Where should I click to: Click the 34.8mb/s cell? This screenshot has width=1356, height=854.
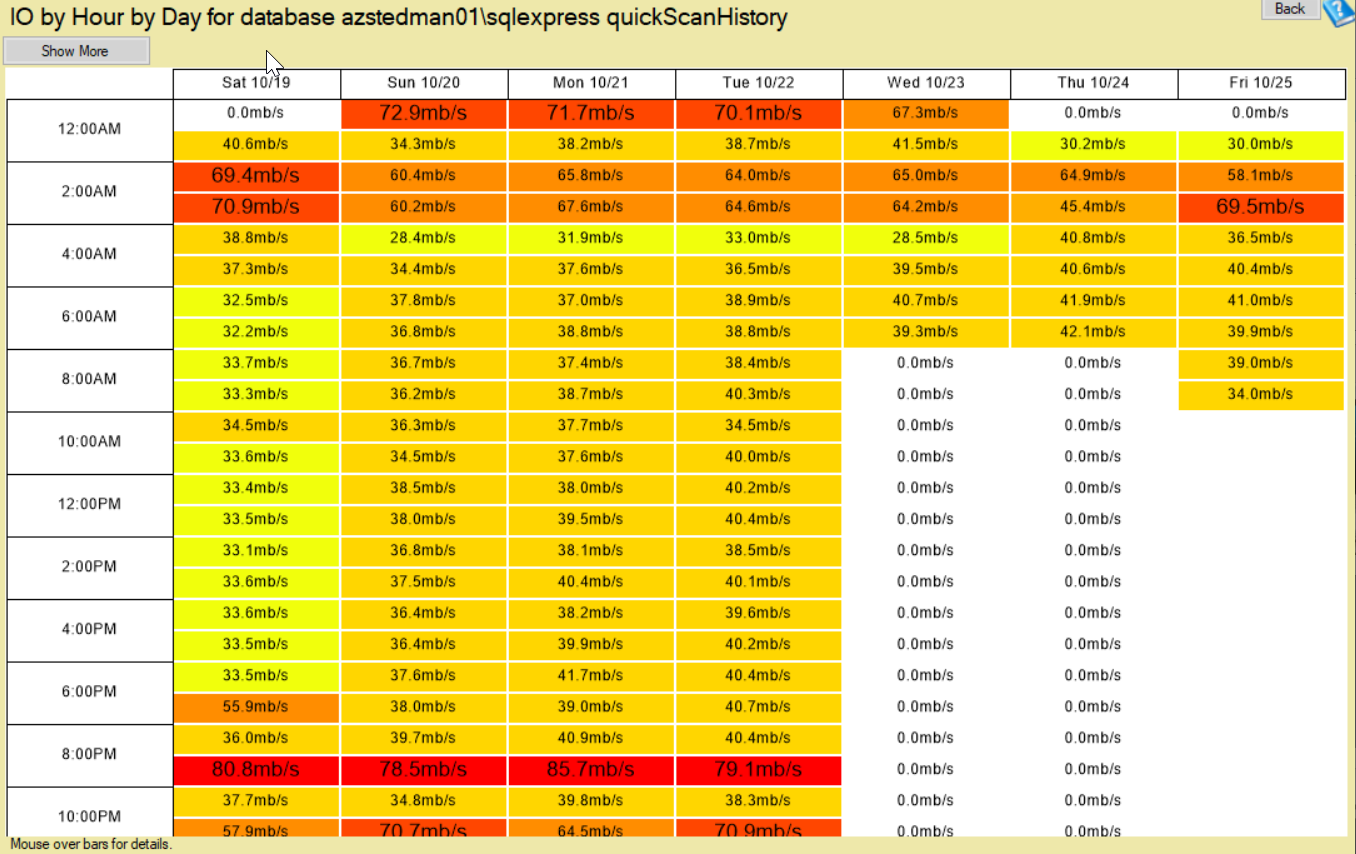click(x=424, y=801)
